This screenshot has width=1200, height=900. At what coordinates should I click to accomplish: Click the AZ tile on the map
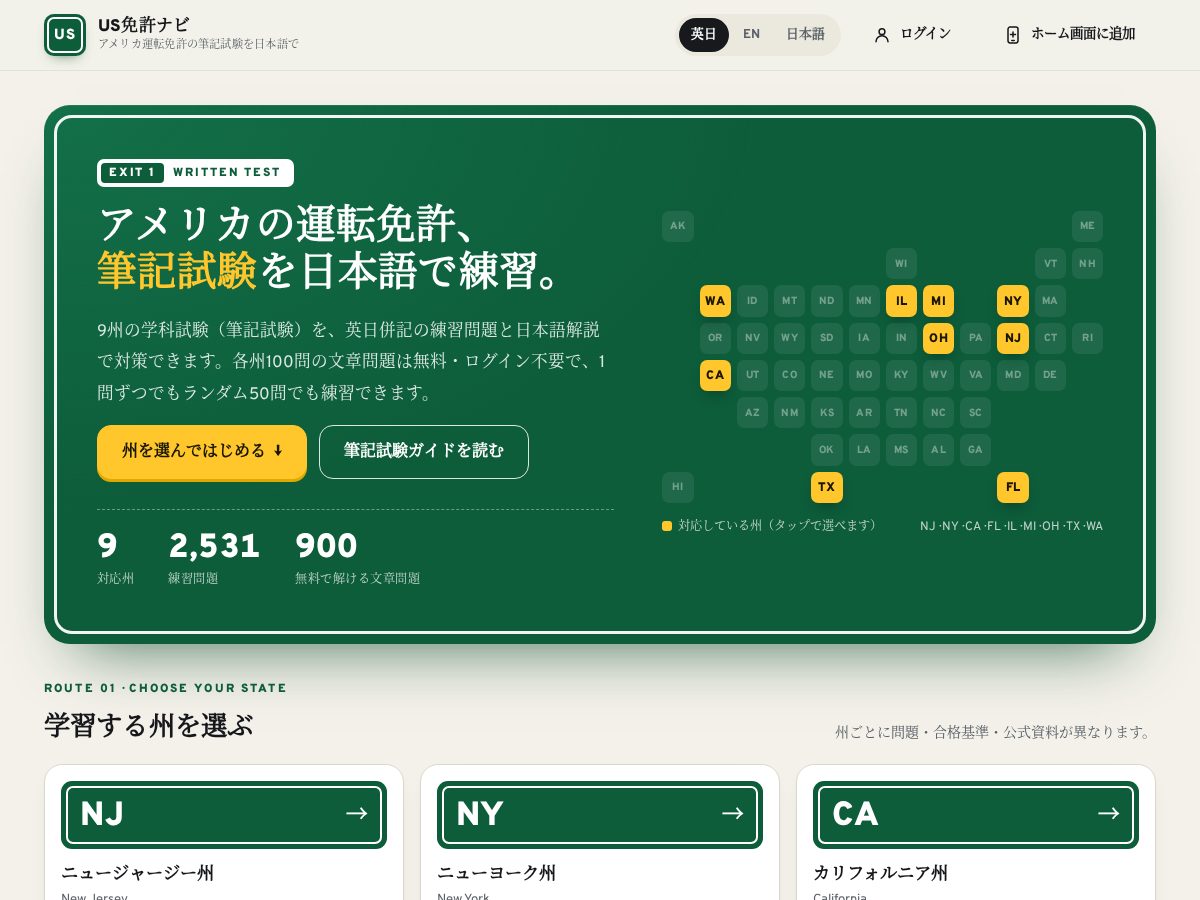click(752, 413)
